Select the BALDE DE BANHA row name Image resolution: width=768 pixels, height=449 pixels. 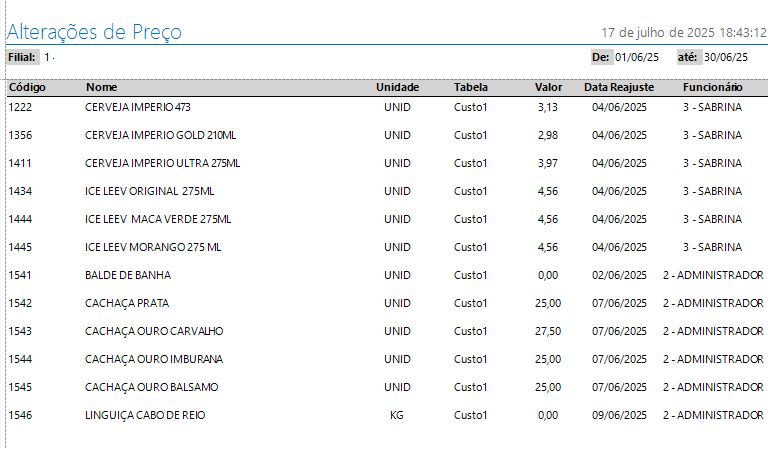tap(128, 275)
